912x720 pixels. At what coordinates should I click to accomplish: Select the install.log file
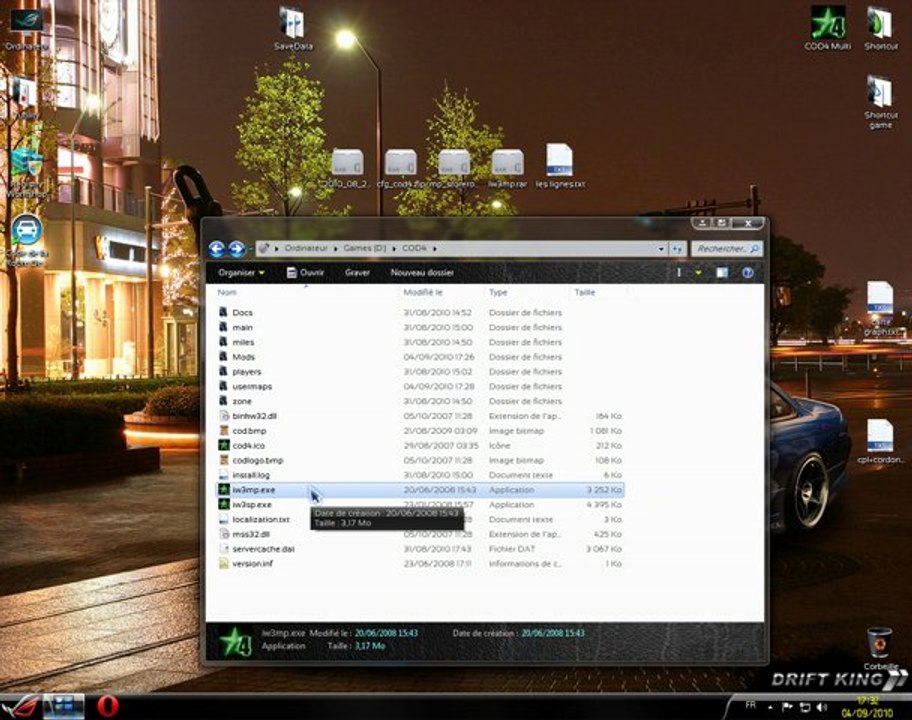[x=251, y=475]
